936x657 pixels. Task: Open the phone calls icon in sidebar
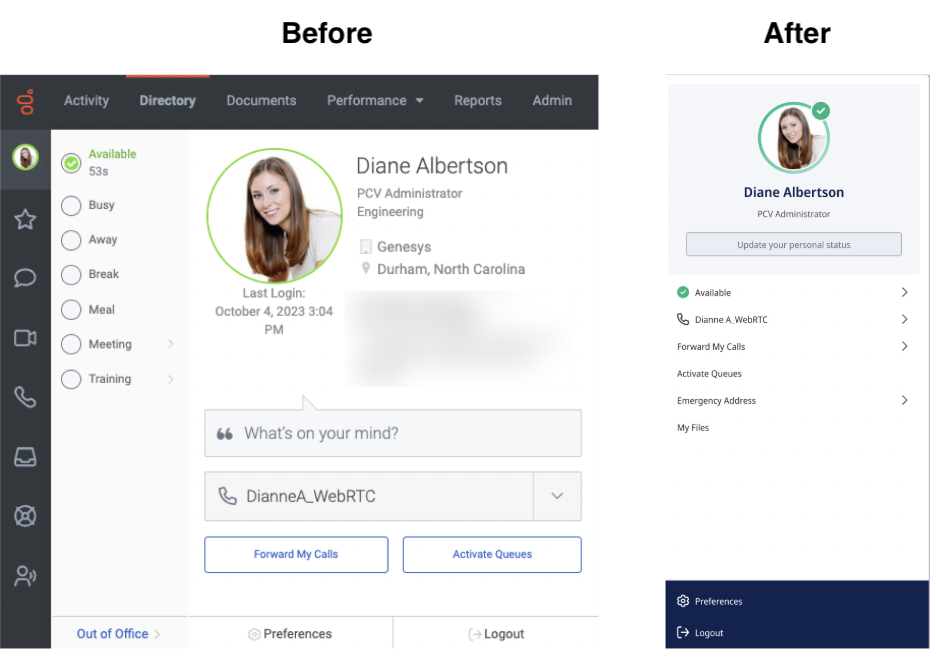tap(25, 397)
